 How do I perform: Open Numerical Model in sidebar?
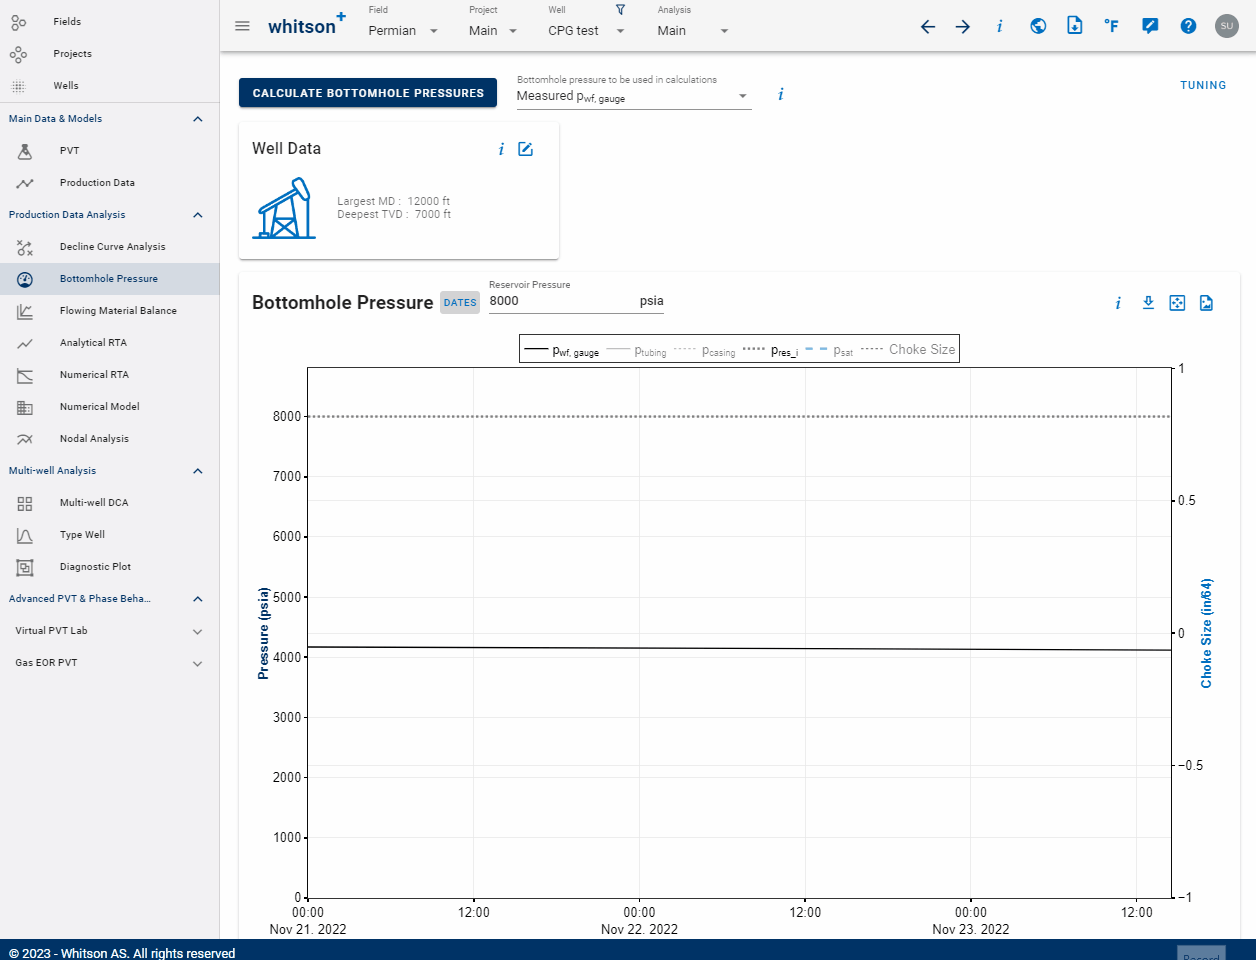109,407
